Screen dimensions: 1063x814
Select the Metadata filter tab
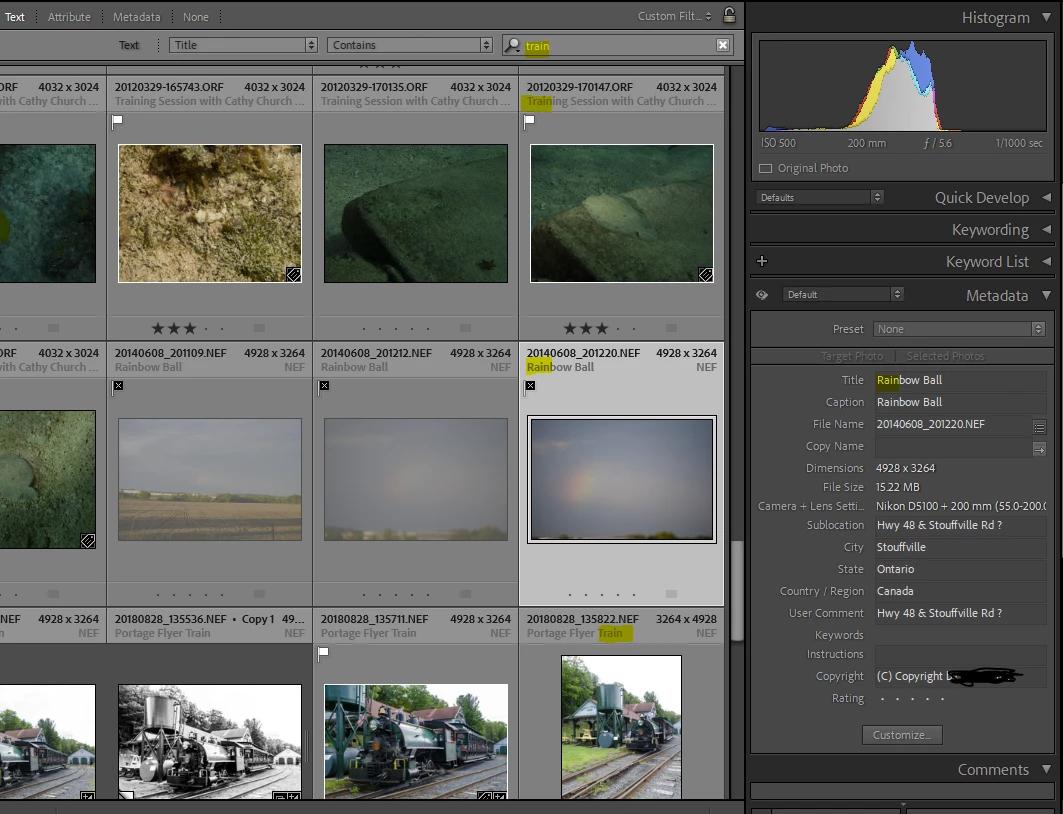pyautogui.click(x=135, y=17)
